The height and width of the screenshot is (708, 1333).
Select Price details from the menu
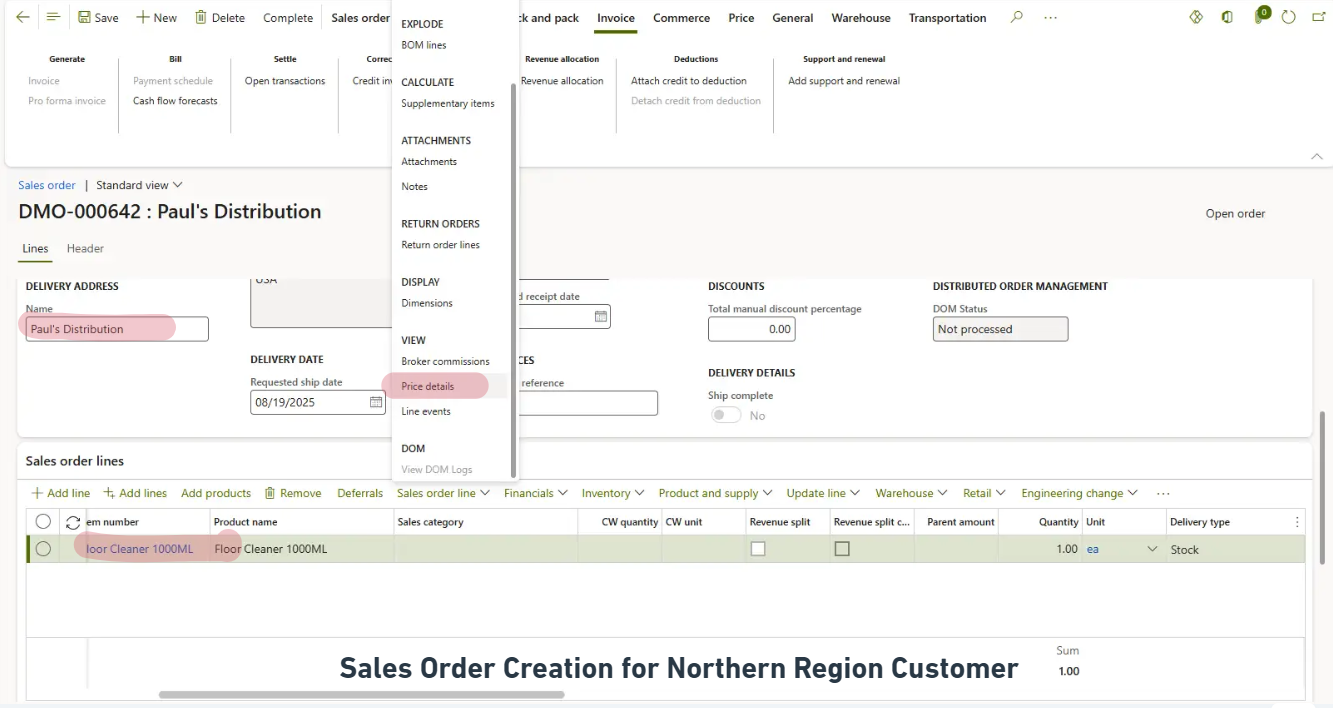pos(427,386)
